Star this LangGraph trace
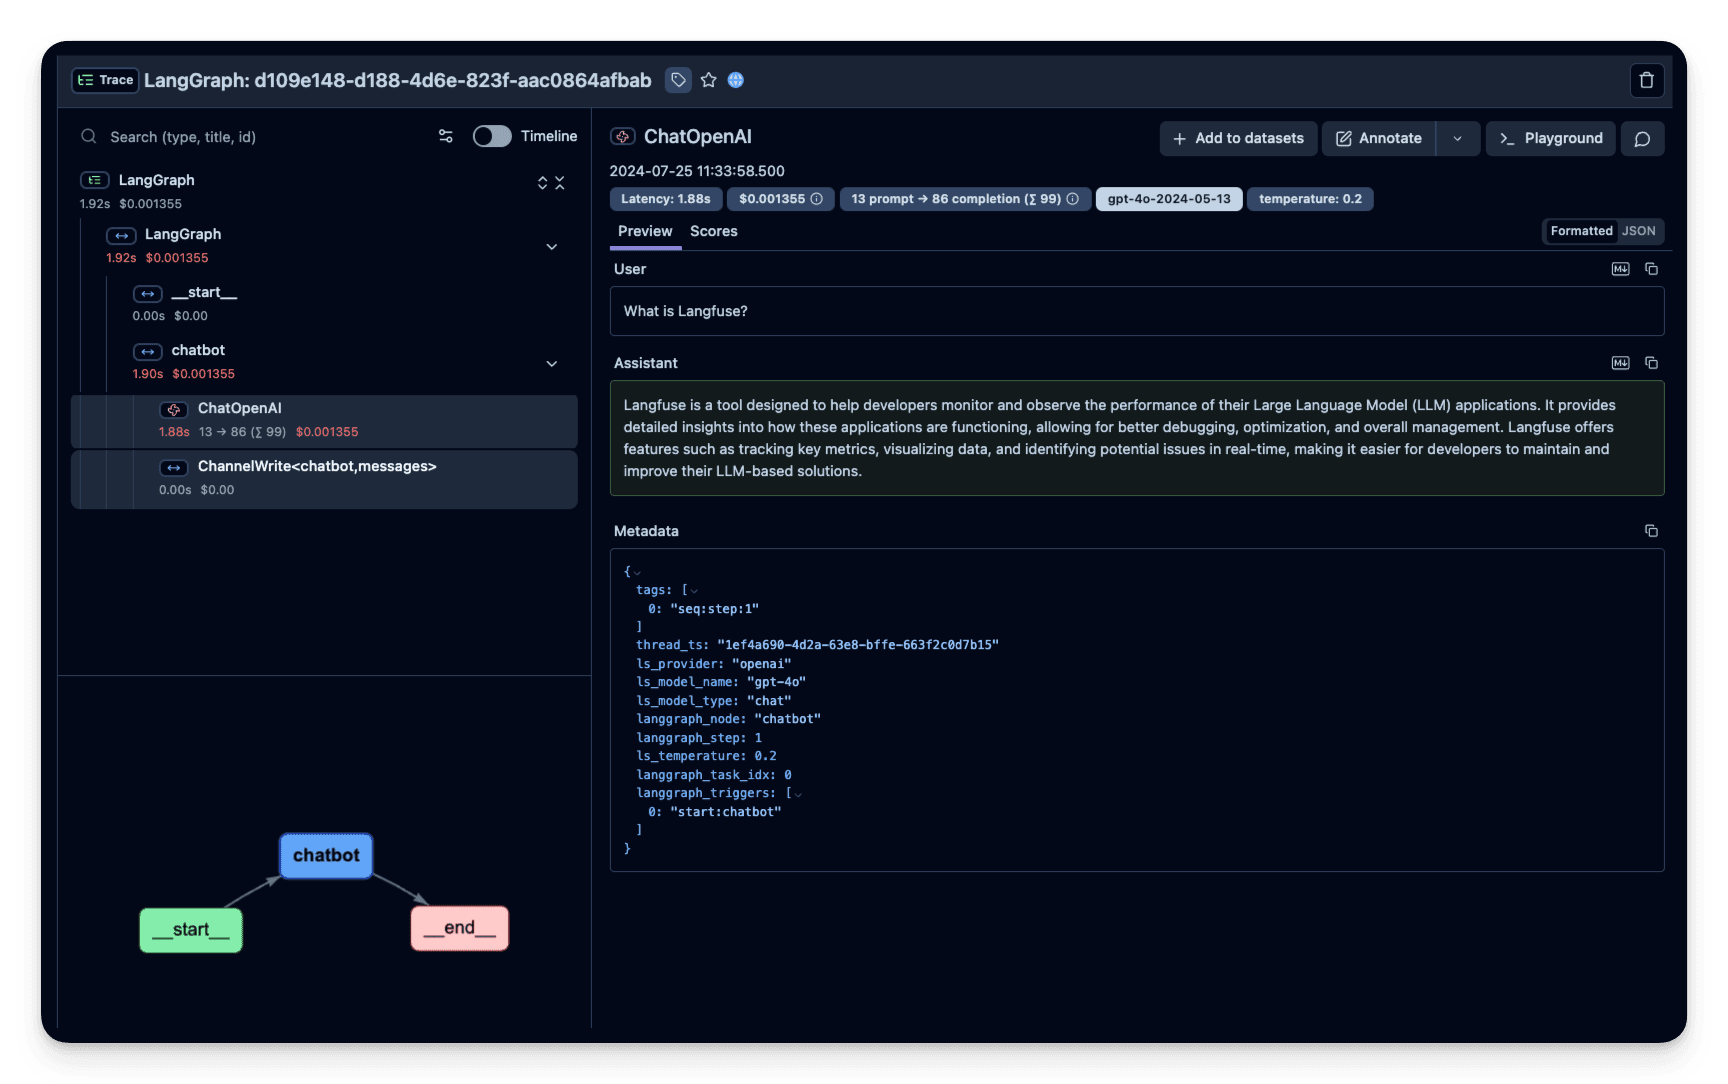1728x1084 pixels. point(709,80)
